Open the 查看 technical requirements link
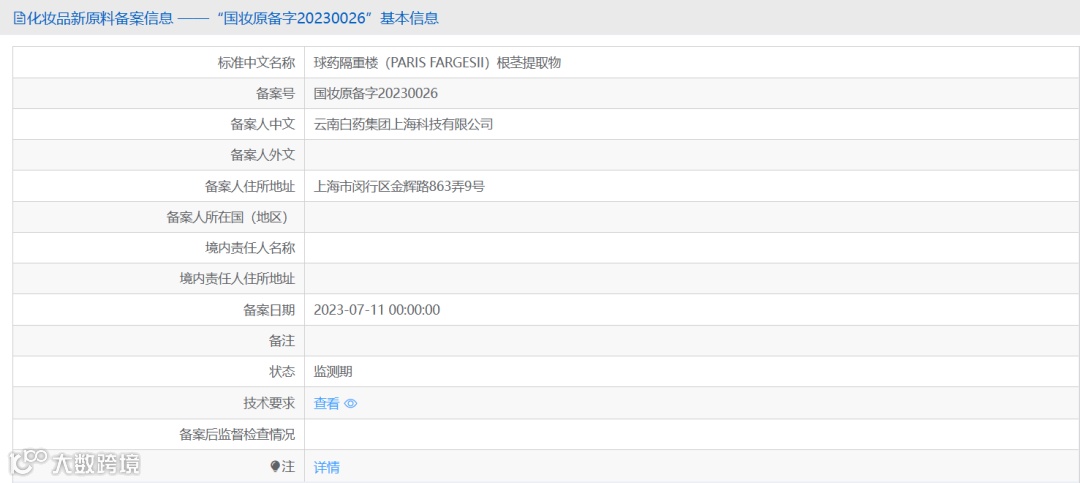Screen dimensions: 1080x483 coord(326,404)
